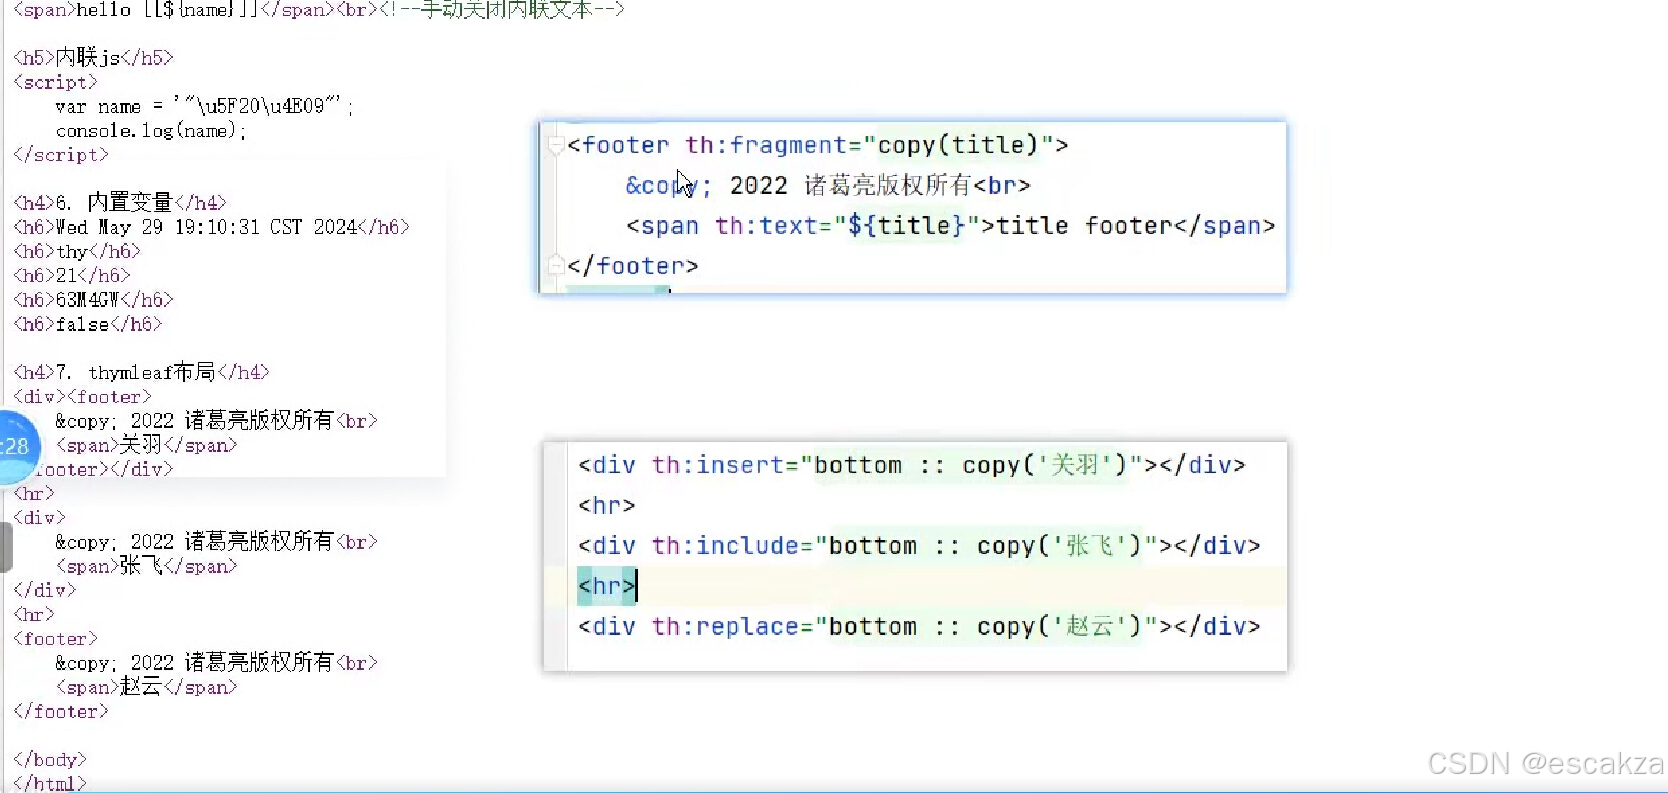Click the <div><footer> line in page source

(x=82, y=397)
